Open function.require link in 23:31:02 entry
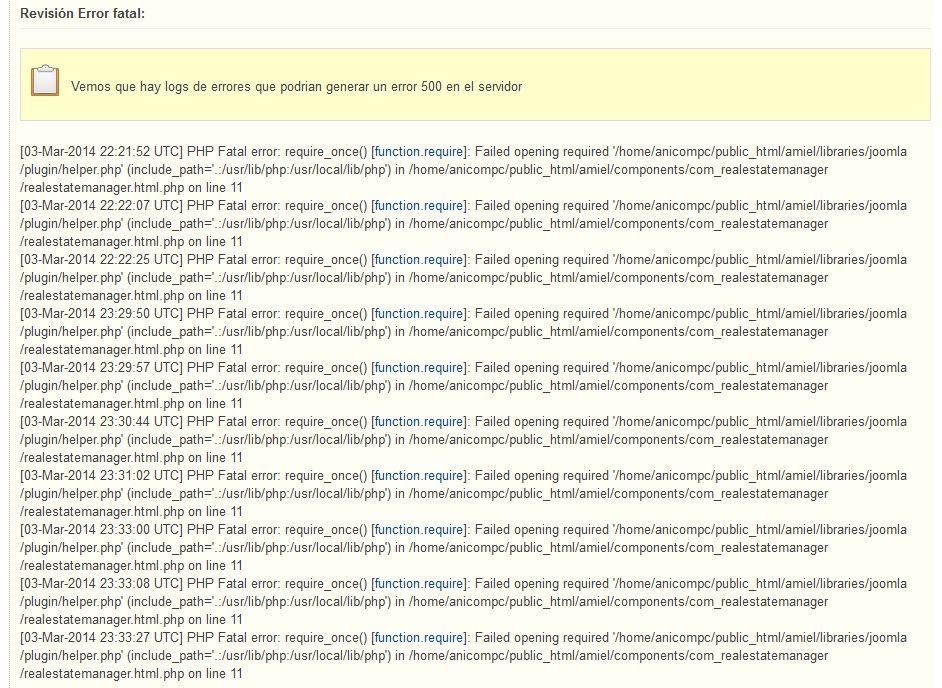Screen dimensions: 942x688 tap(419, 476)
